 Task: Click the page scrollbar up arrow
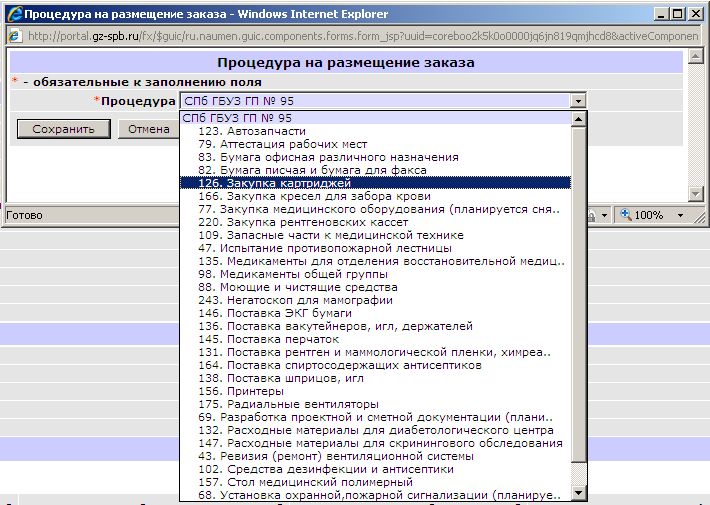point(695,56)
